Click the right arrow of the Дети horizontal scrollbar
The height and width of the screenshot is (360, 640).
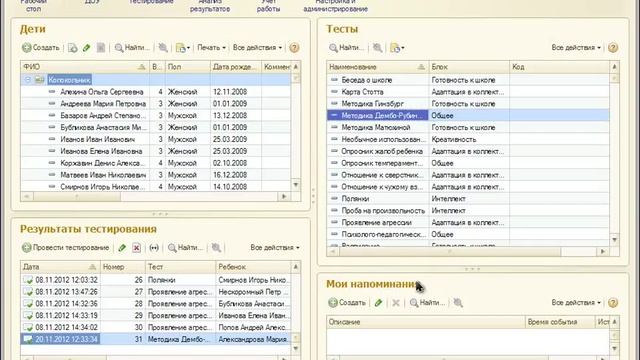(x=284, y=197)
